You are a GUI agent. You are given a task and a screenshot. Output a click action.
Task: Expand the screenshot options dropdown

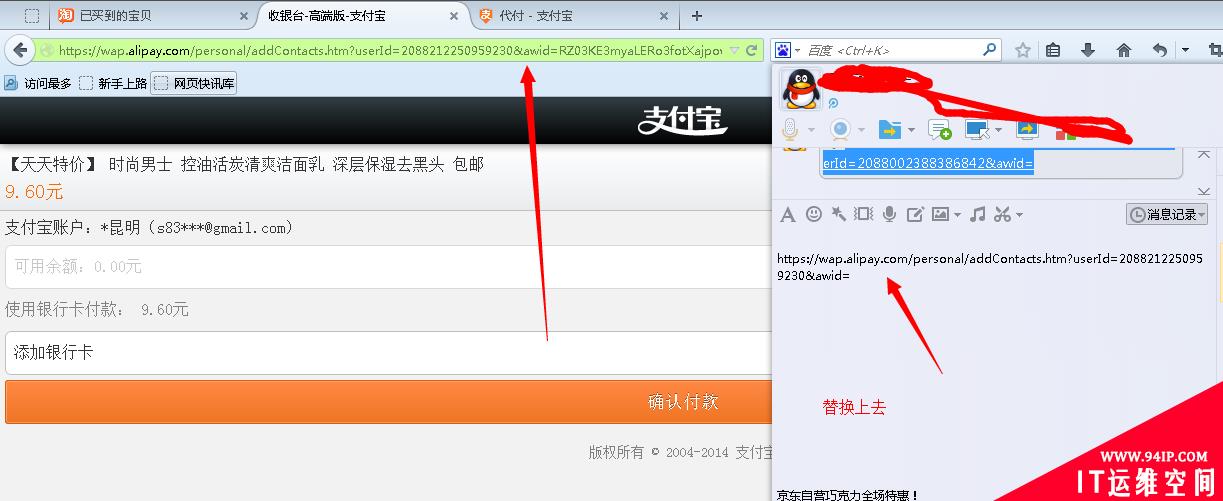[1019, 215]
